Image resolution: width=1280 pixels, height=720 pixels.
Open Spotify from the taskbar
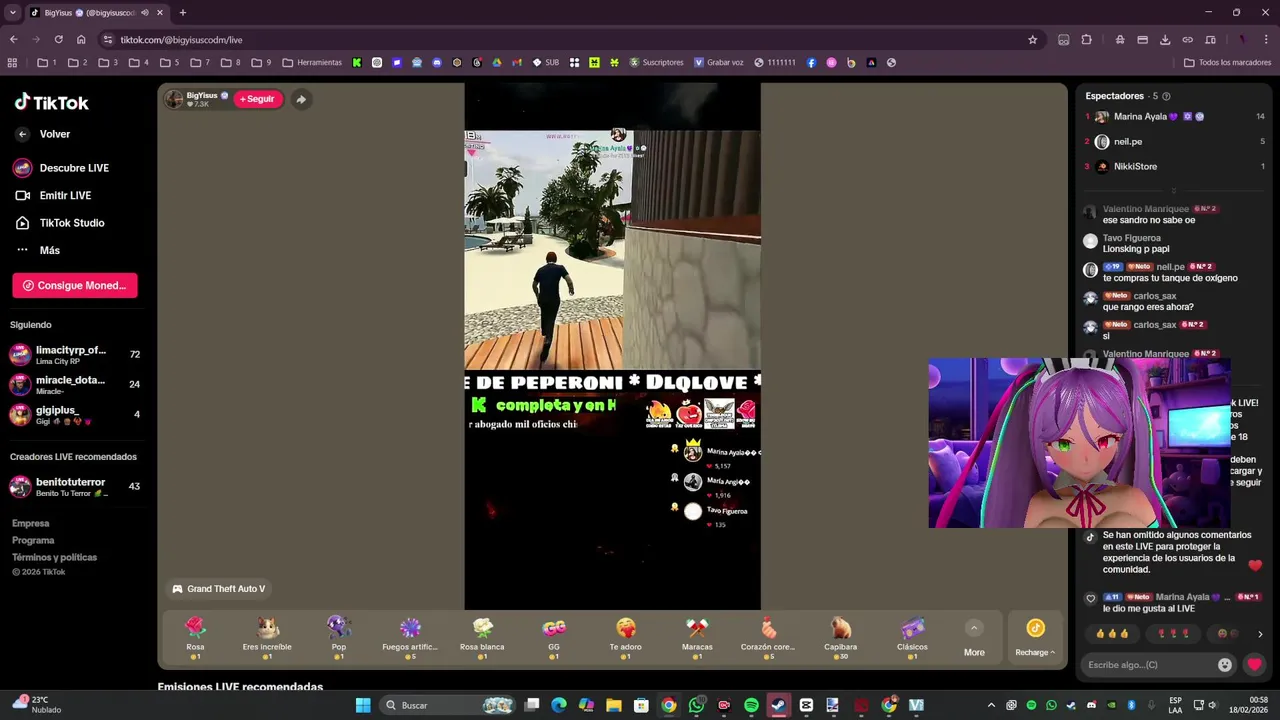(751, 705)
